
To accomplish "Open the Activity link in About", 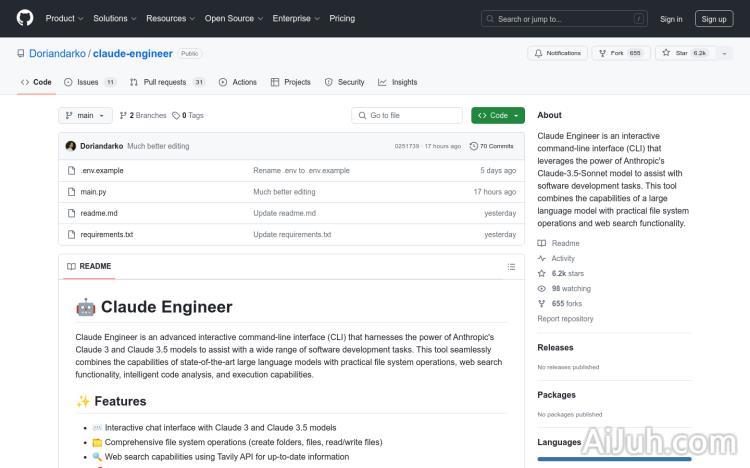I will 563,258.
